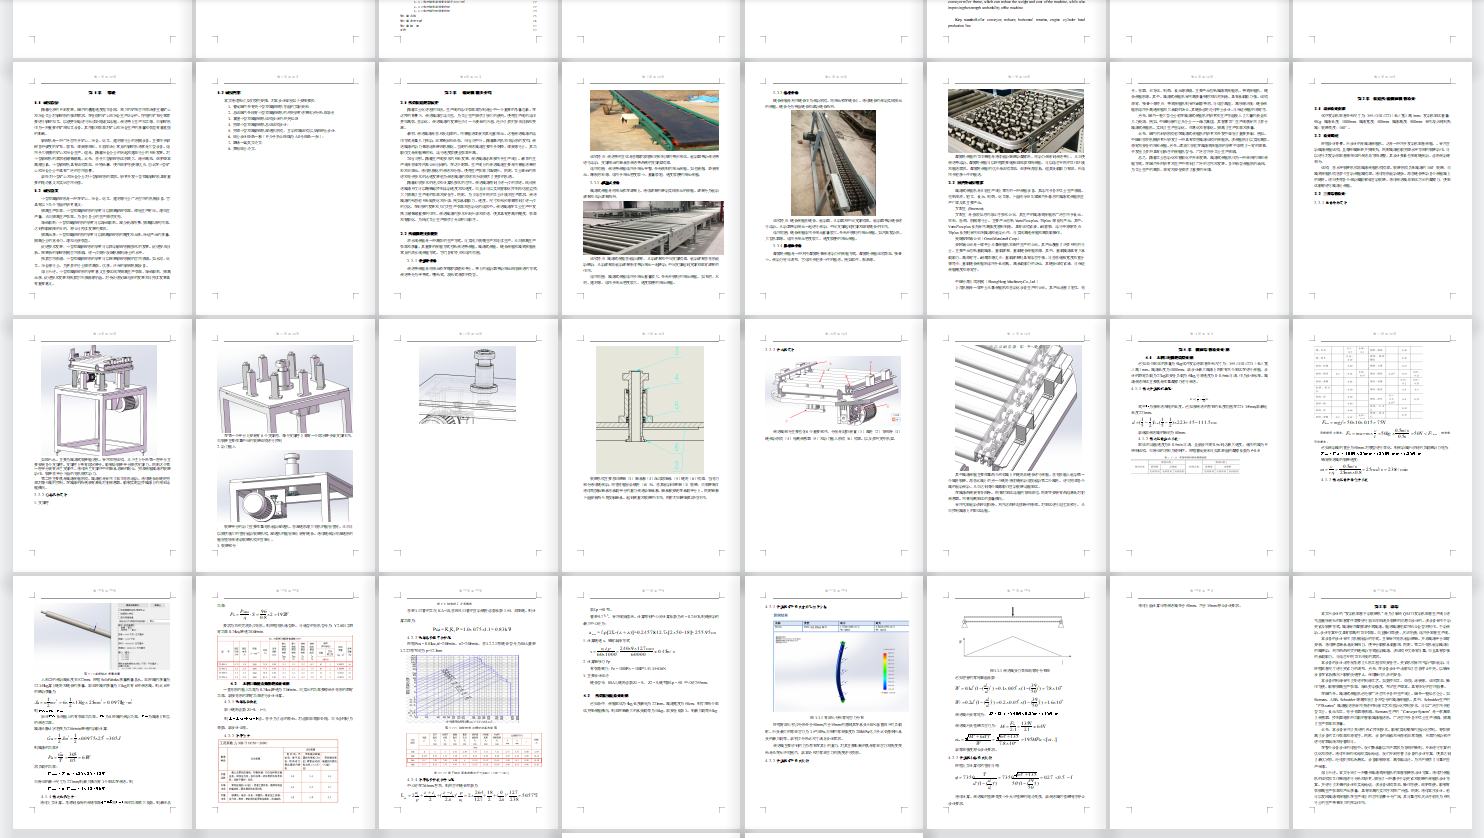Open the page with the beam moment diagram
Image resolution: width=1484 pixels, height=838 pixels.
[x=1018, y=702]
